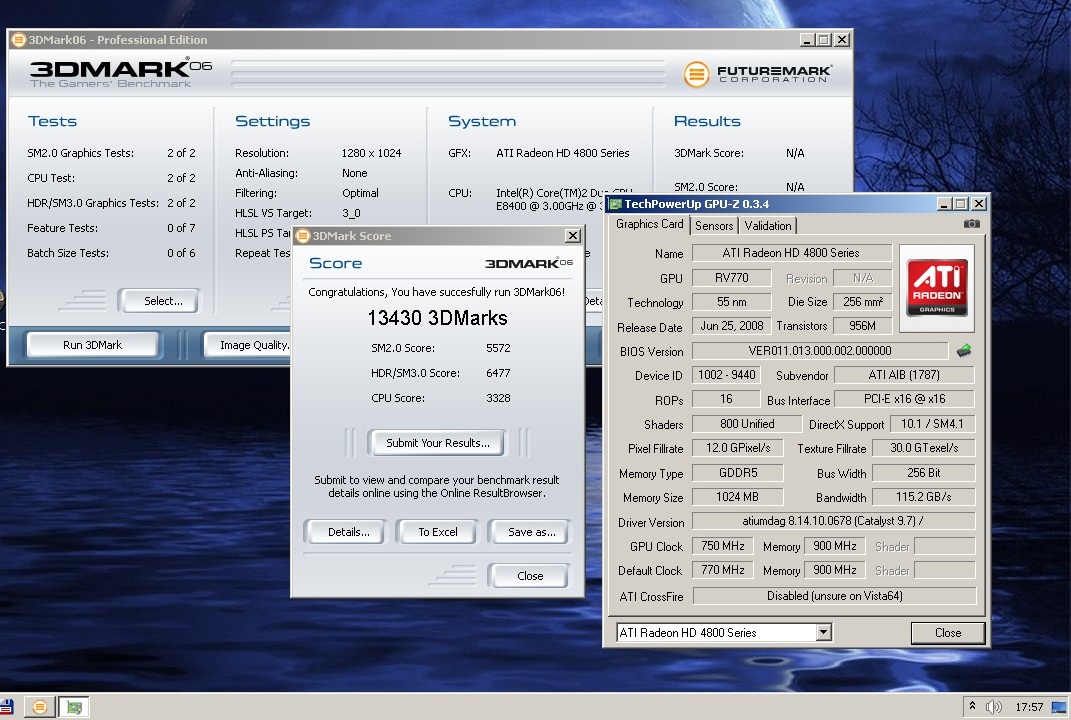Open the volume control in system tray

click(x=994, y=707)
